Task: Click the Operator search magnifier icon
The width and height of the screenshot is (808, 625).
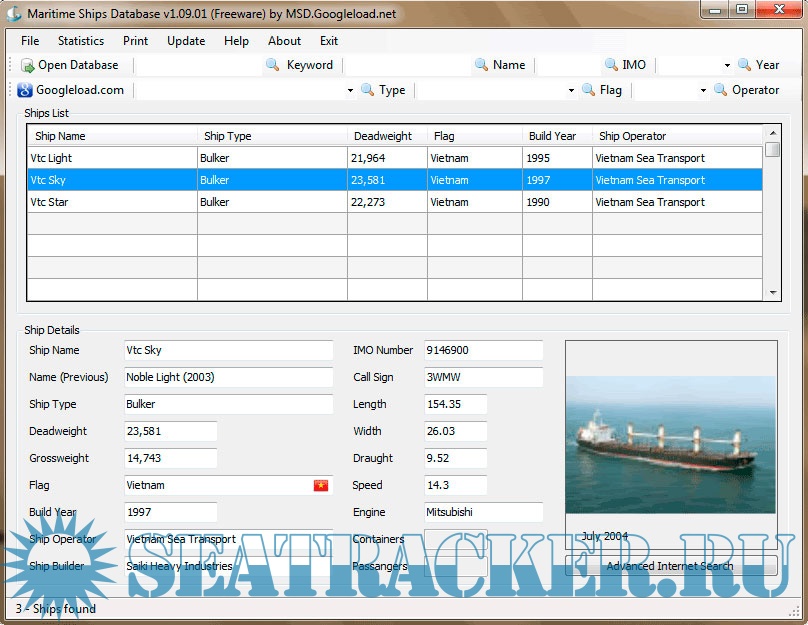Action: pos(720,90)
